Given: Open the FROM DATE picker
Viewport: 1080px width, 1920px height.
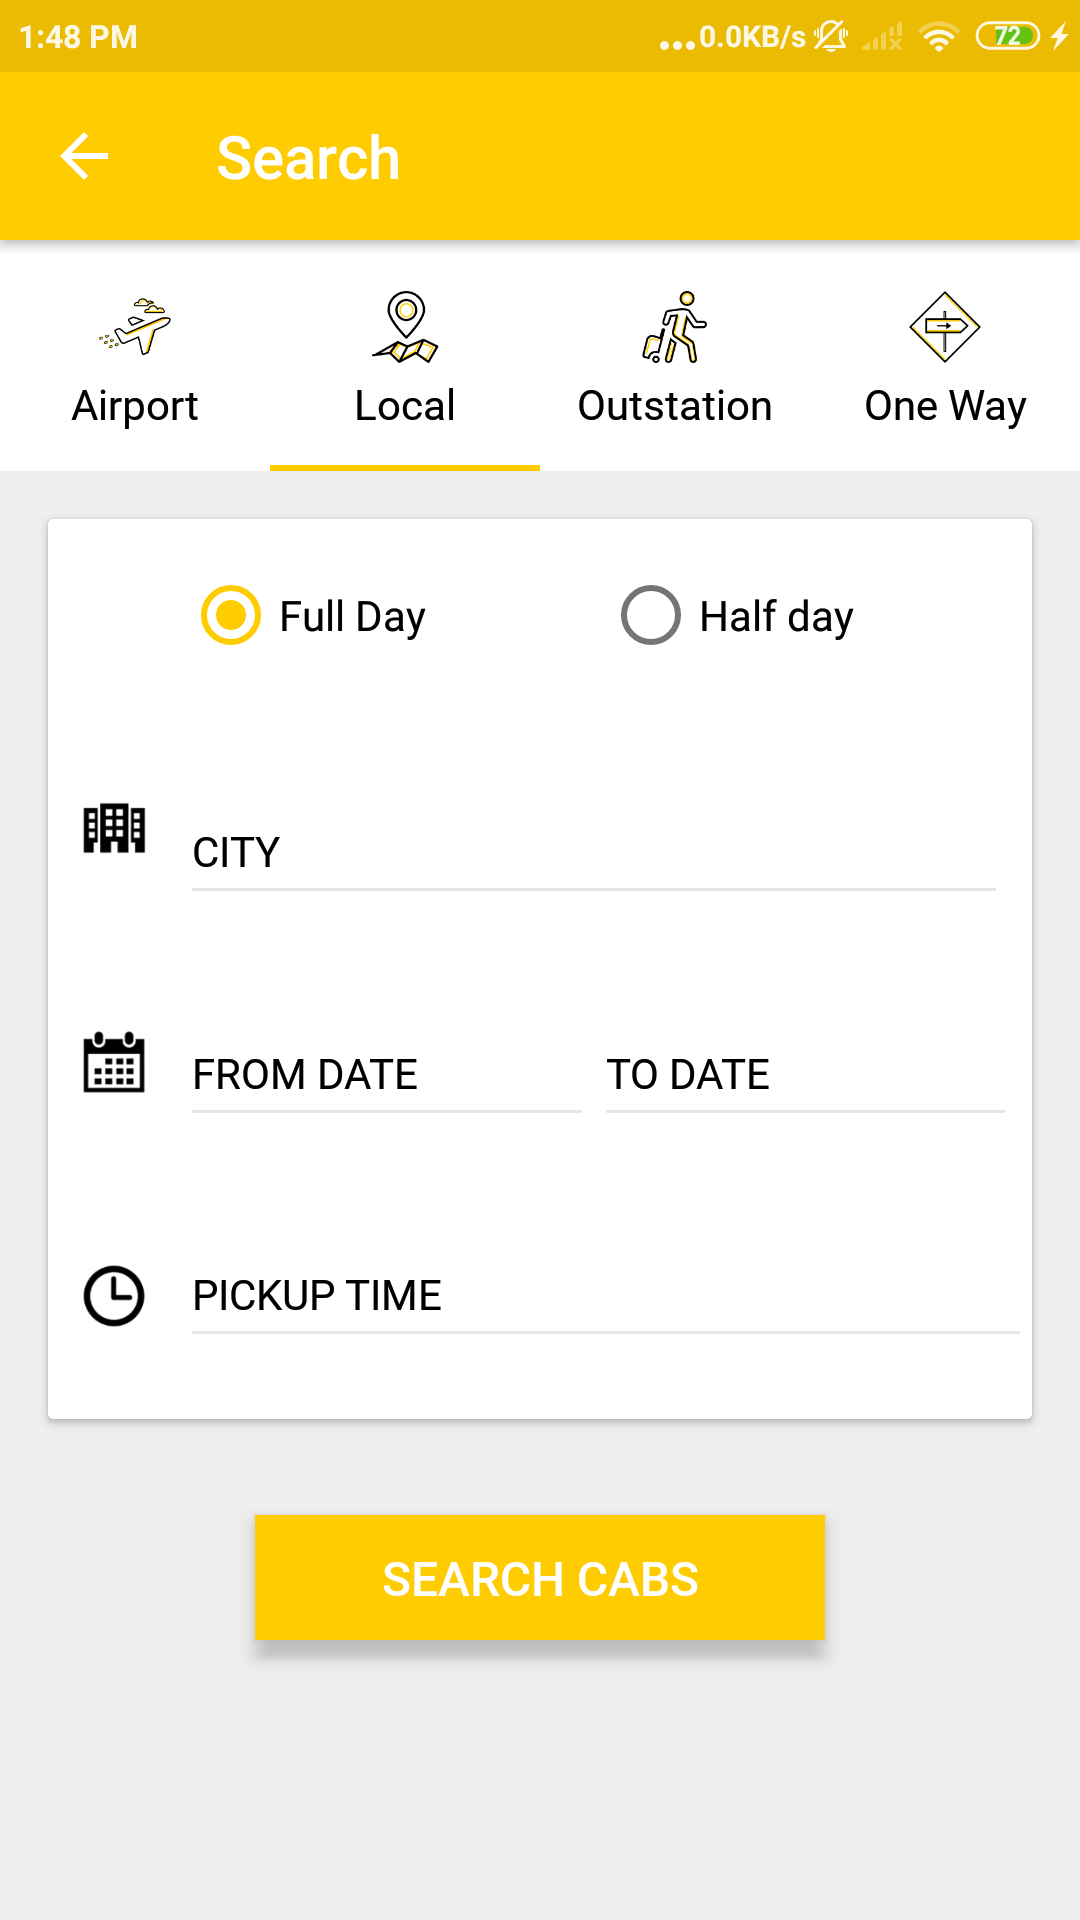Looking at the screenshot, I should coord(386,1075).
